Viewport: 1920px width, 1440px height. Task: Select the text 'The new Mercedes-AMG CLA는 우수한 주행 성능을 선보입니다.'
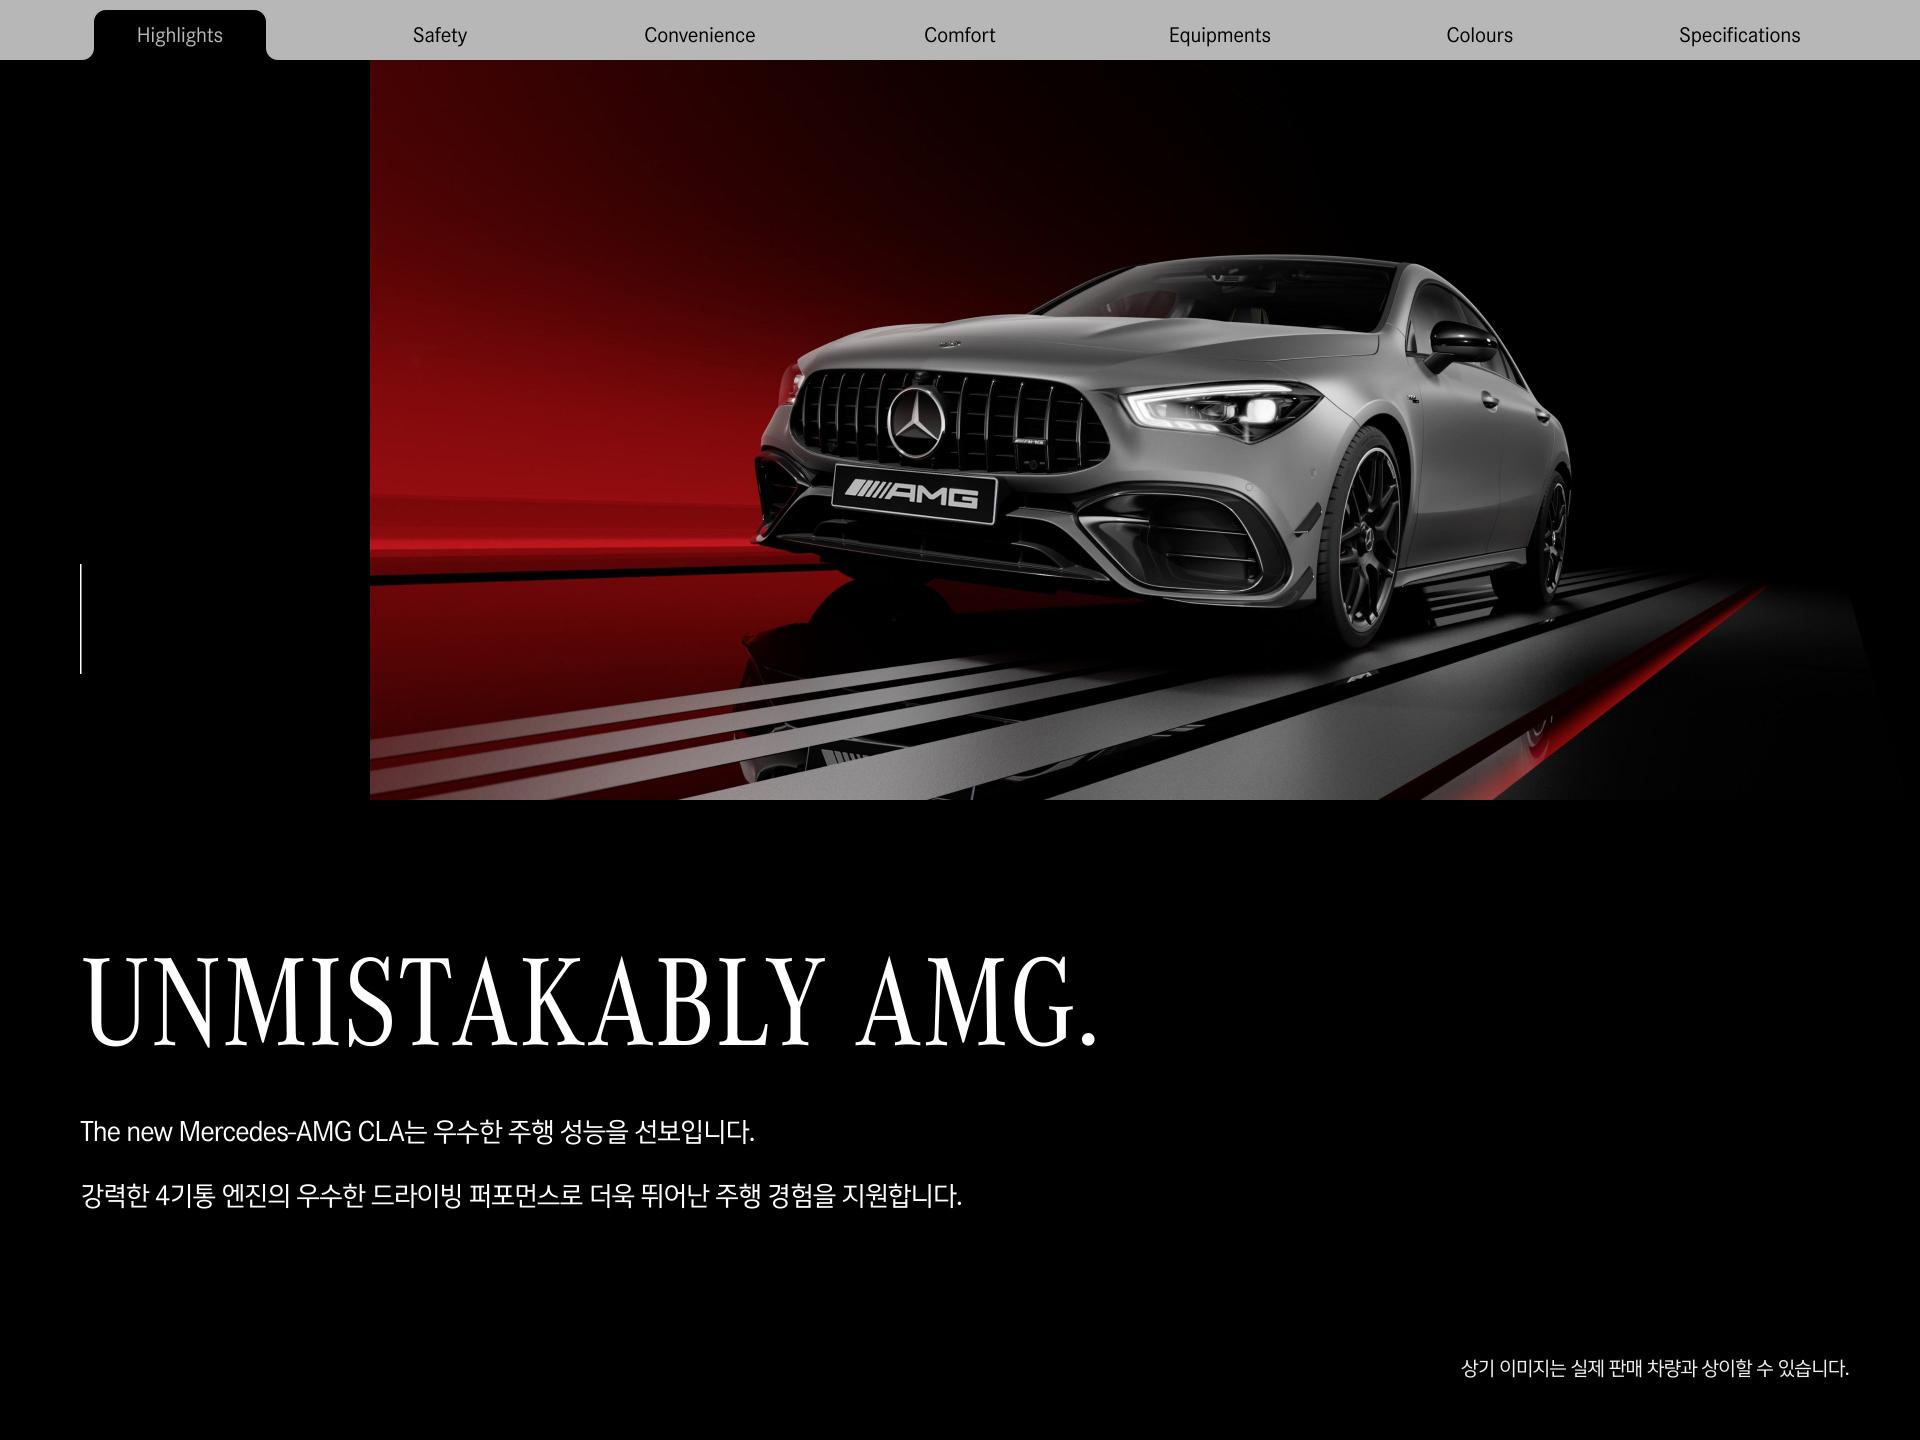pos(417,1132)
